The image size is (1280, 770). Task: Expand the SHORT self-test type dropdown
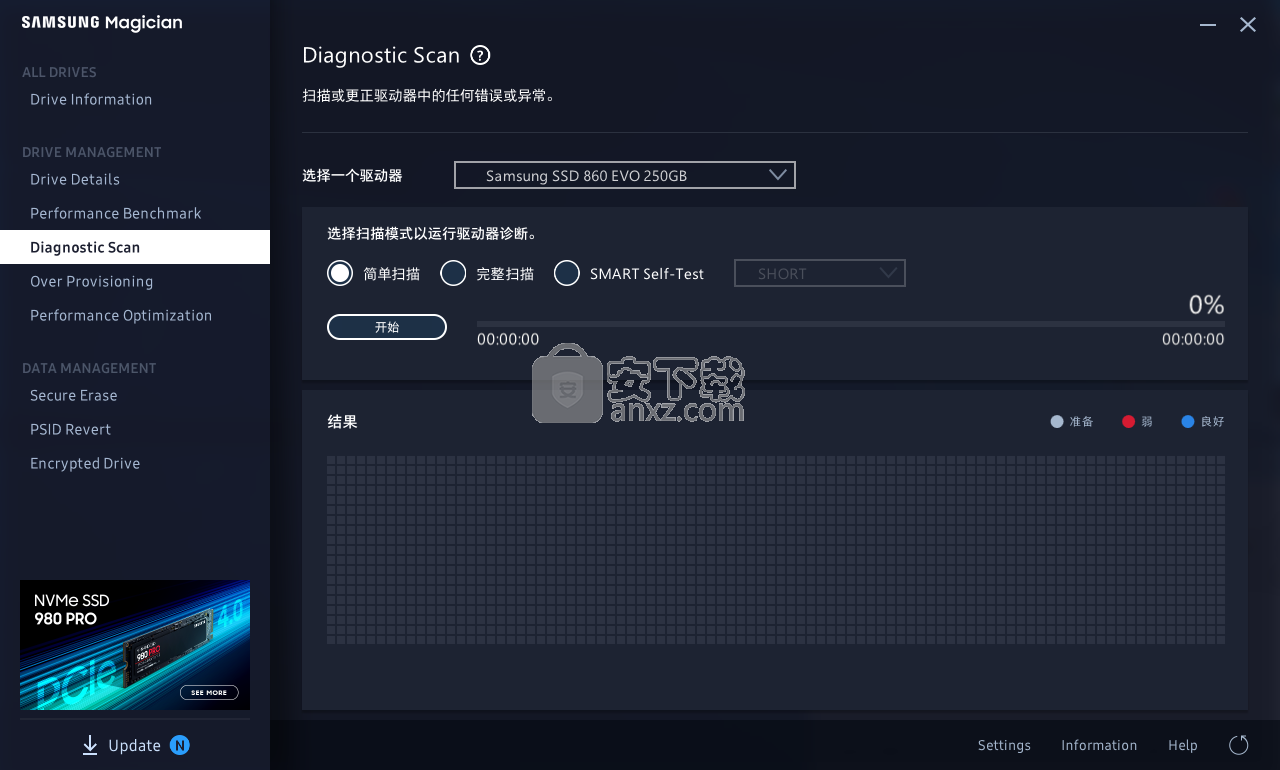coord(820,273)
